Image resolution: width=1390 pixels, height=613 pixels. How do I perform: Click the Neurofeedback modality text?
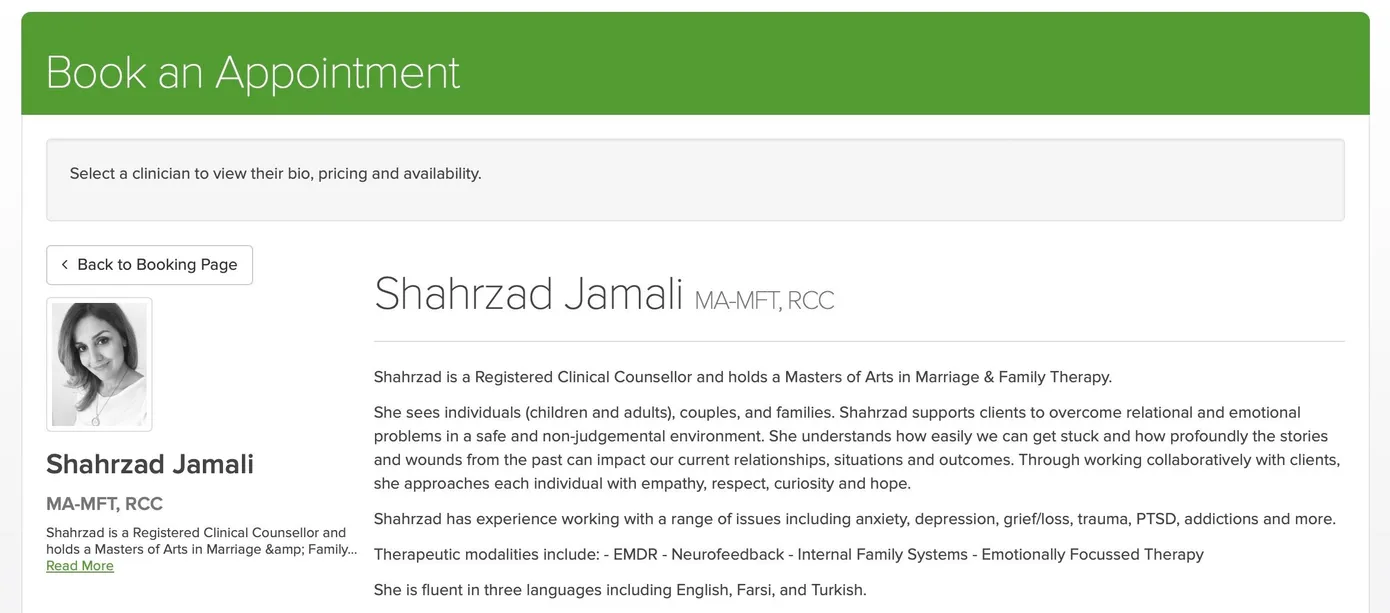click(x=728, y=554)
